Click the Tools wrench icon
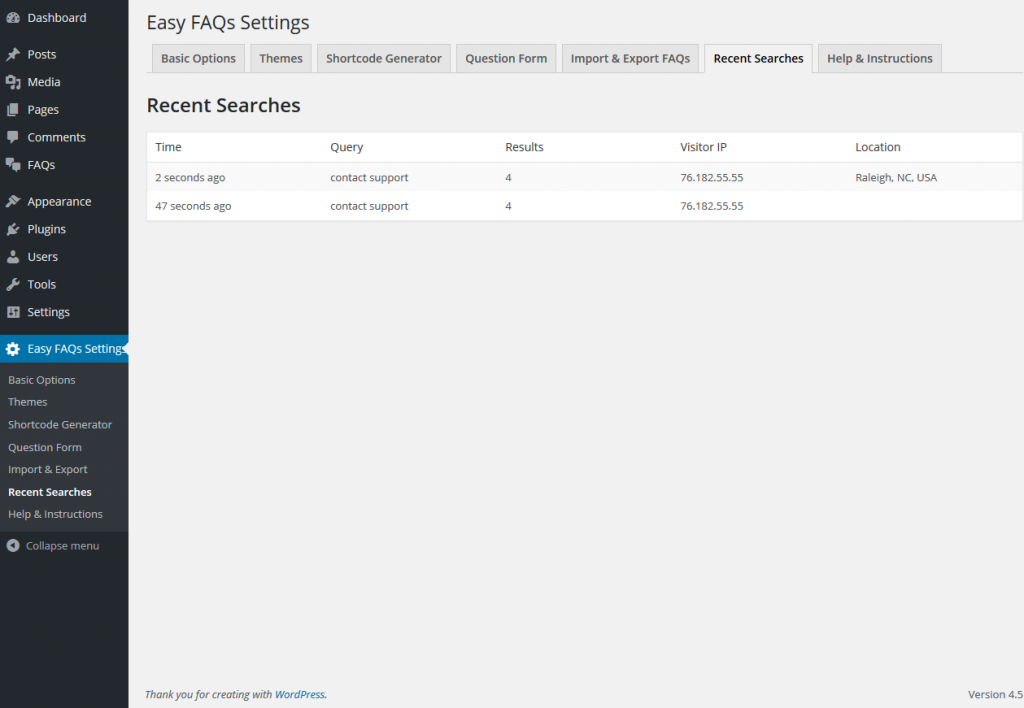 (13, 285)
